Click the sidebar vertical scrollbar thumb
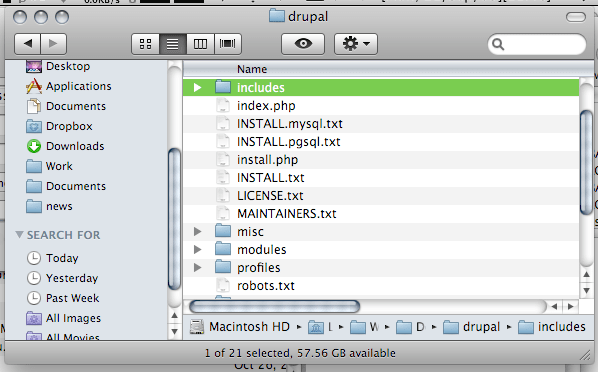The image size is (598, 372). pos(174,219)
